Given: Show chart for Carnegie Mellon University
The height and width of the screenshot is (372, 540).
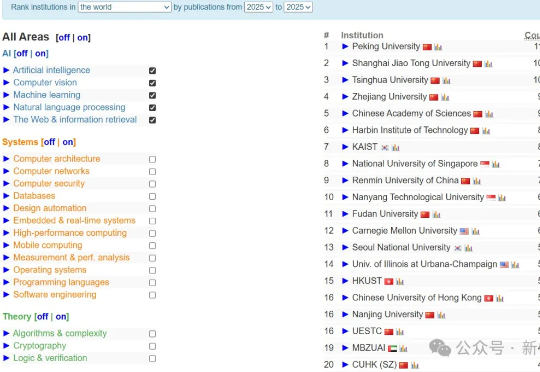Looking at the screenshot, I should [x=476, y=231].
